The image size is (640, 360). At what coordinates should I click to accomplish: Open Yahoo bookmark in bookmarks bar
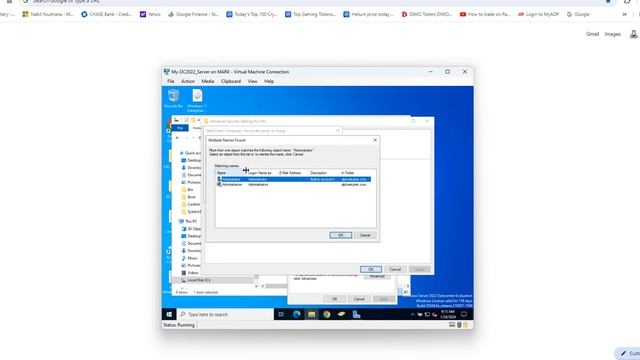click(151, 14)
